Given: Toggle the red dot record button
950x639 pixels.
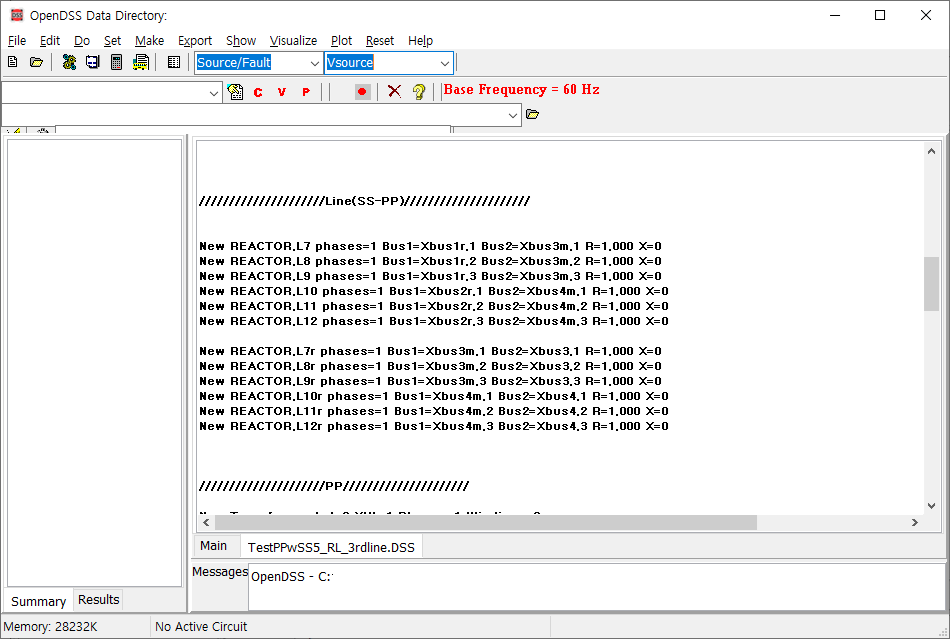Looking at the screenshot, I should (362, 91).
